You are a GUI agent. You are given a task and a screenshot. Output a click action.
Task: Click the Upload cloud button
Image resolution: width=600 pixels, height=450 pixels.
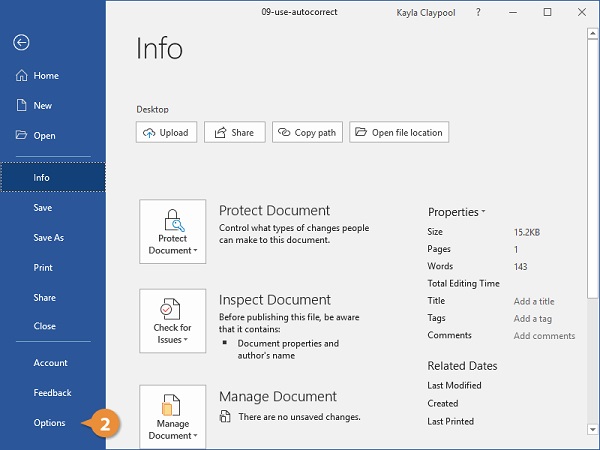[166, 132]
